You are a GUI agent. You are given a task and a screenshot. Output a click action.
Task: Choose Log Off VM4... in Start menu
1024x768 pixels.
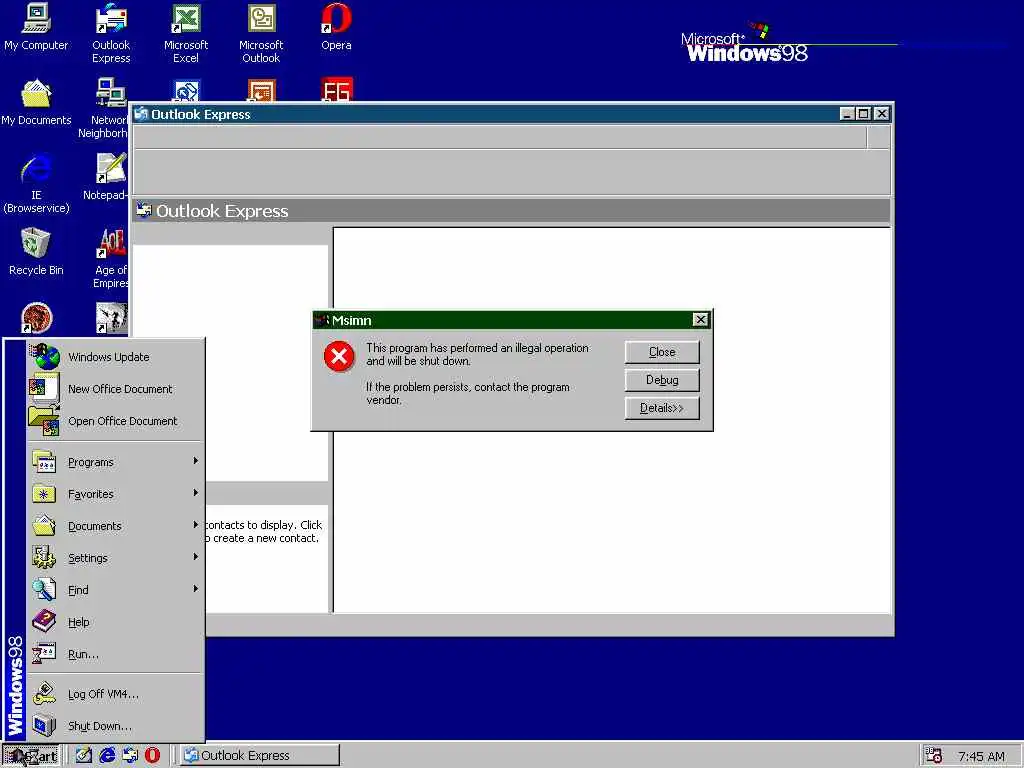(x=116, y=694)
